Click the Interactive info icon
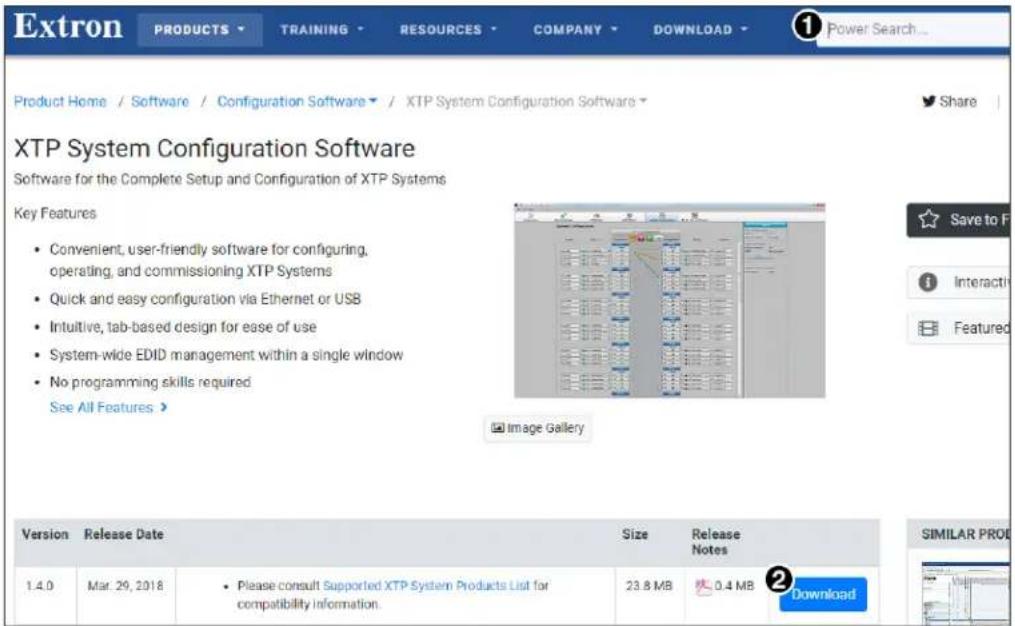This screenshot has width=1015, height=626. click(x=928, y=282)
